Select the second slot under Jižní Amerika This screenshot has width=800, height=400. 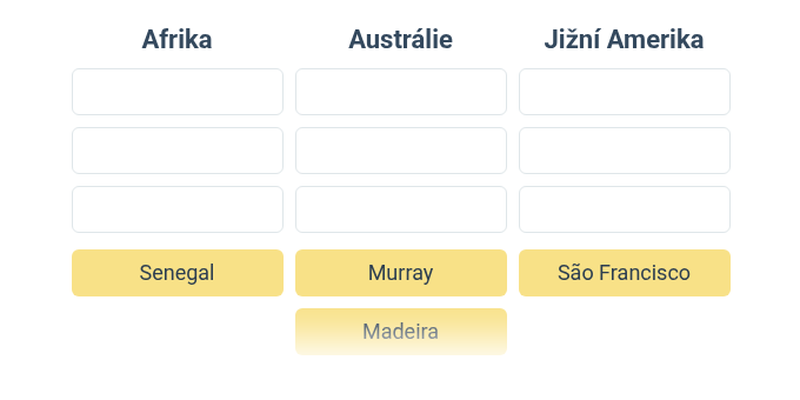click(x=624, y=151)
